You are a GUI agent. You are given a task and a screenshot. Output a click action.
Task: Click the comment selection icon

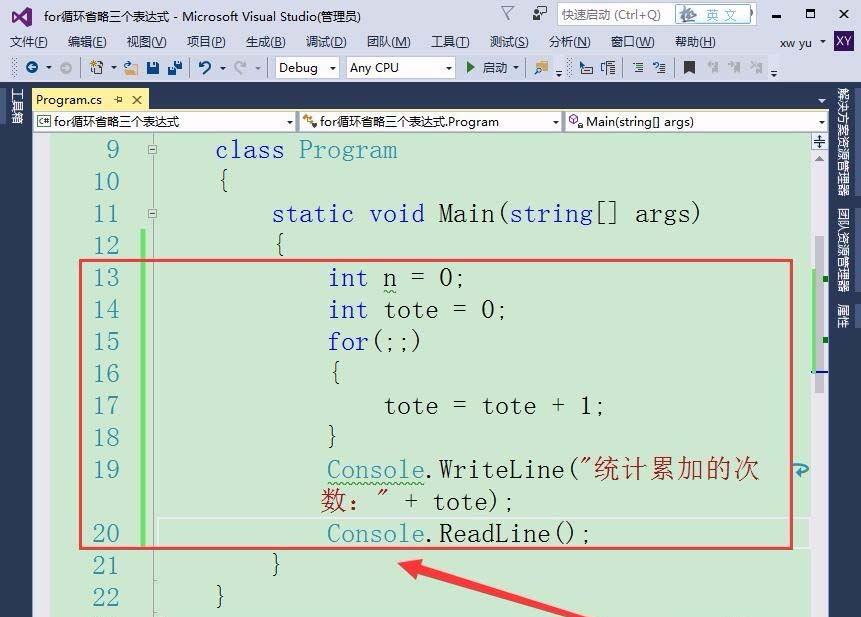coord(659,68)
